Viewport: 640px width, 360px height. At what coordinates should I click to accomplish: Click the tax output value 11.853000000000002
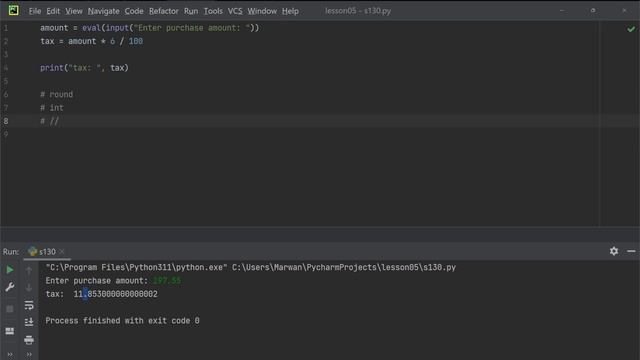click(x=116, y=294)
